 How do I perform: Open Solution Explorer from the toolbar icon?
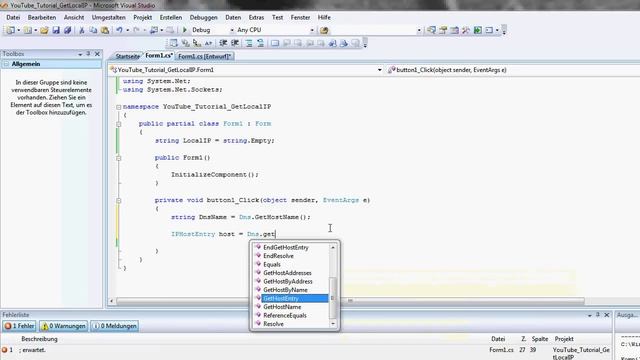pyautogui.click(x=431, y=30)
